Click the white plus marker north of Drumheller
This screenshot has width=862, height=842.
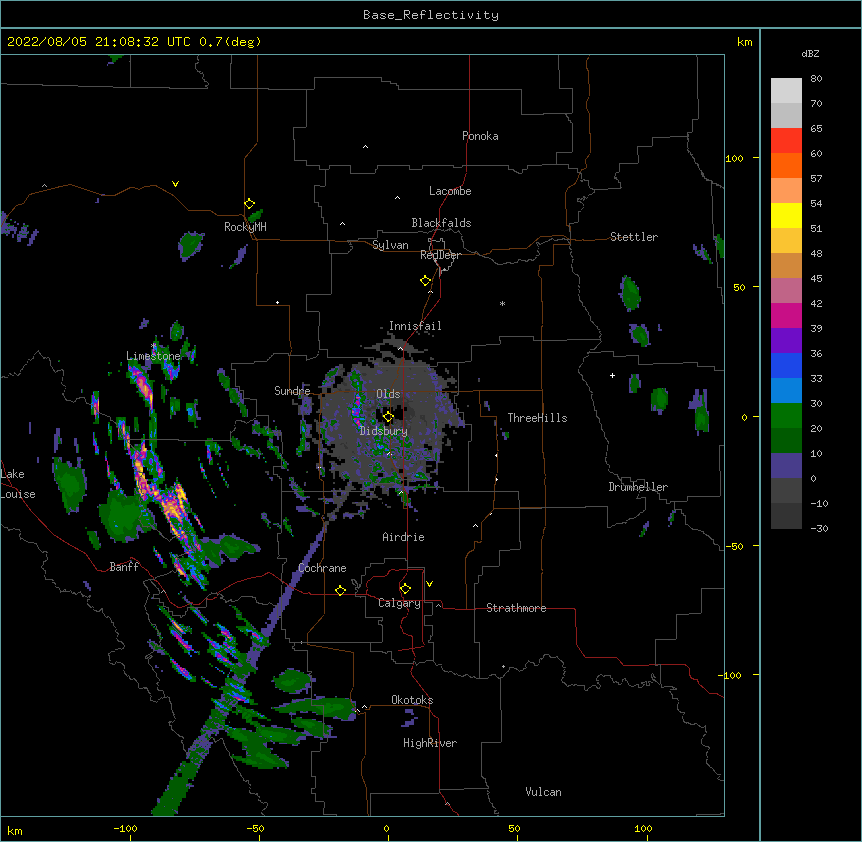pos(612,375)
